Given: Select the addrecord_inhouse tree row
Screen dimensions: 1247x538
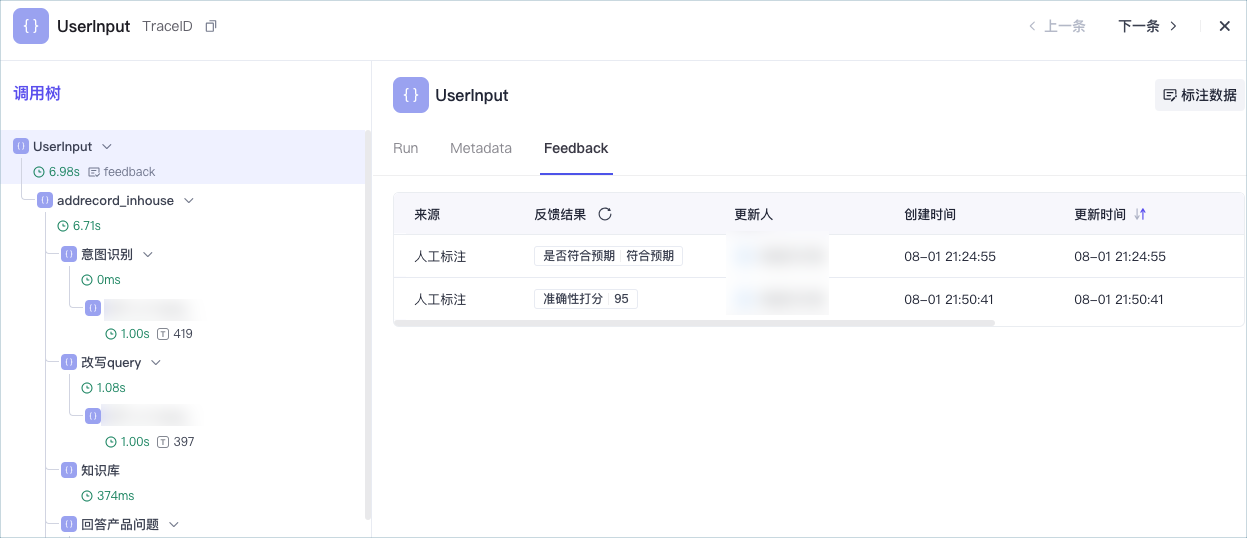Looking at the screenshot, I should coord(115,200).
